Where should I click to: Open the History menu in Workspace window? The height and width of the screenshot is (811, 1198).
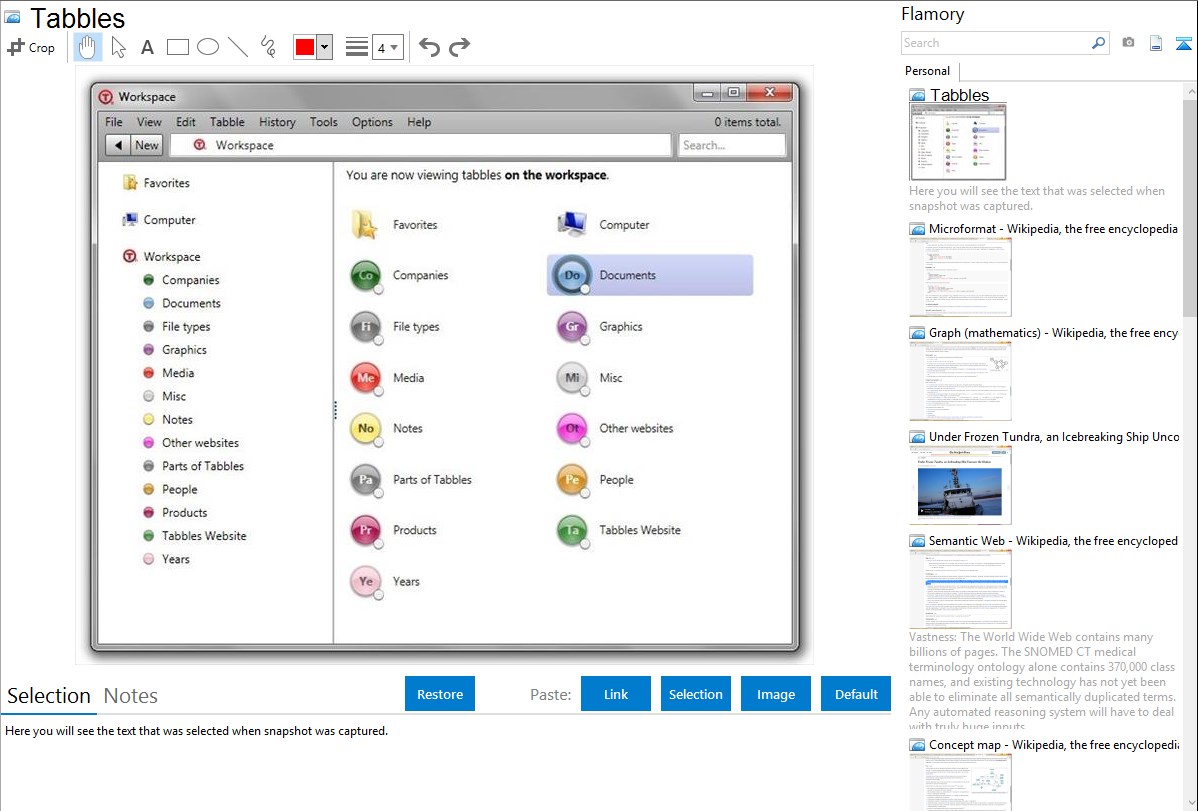coord(277,122)
